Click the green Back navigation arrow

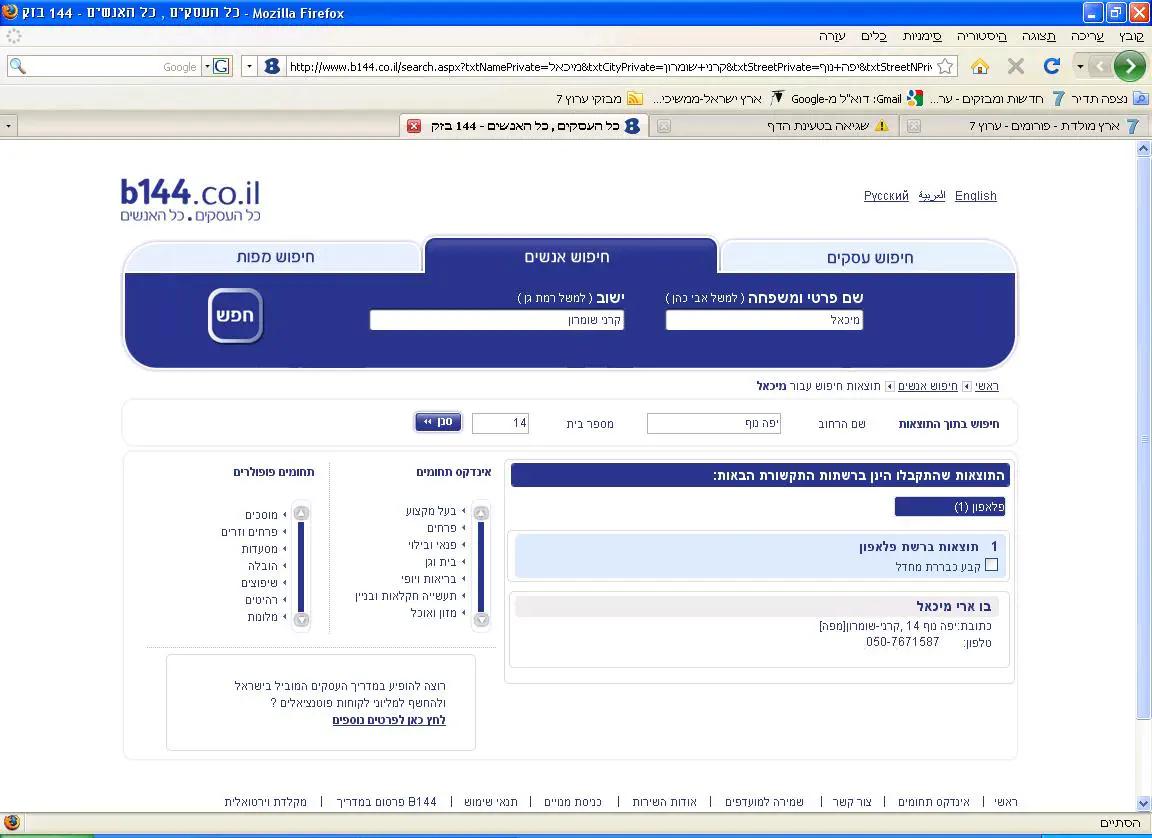(x=1129, y=66)
